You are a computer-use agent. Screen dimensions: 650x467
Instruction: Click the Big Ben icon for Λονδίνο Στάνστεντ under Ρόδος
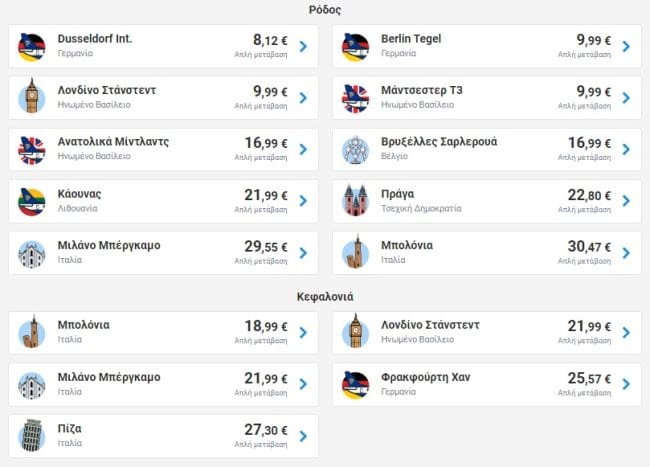click(32, 97)
